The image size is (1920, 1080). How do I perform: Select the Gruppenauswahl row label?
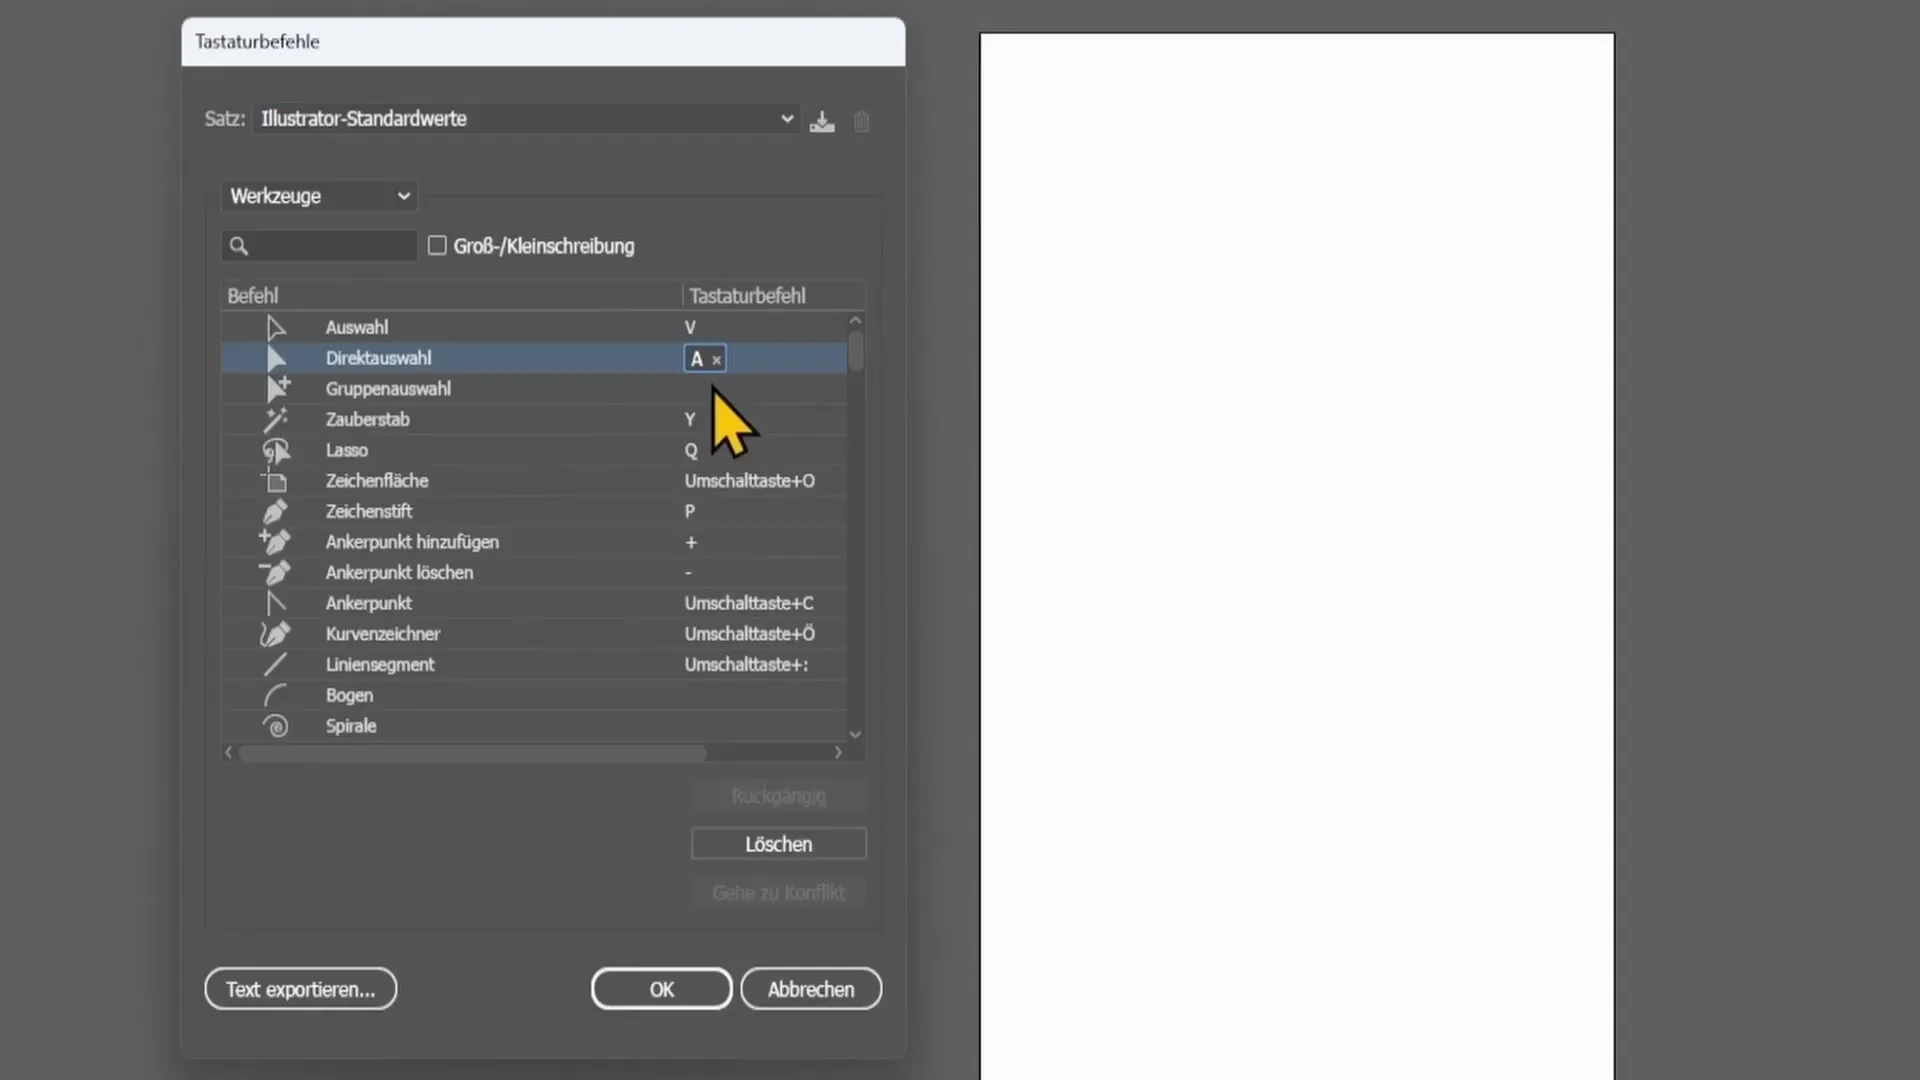pyautogui.click(x=388, y=388)
